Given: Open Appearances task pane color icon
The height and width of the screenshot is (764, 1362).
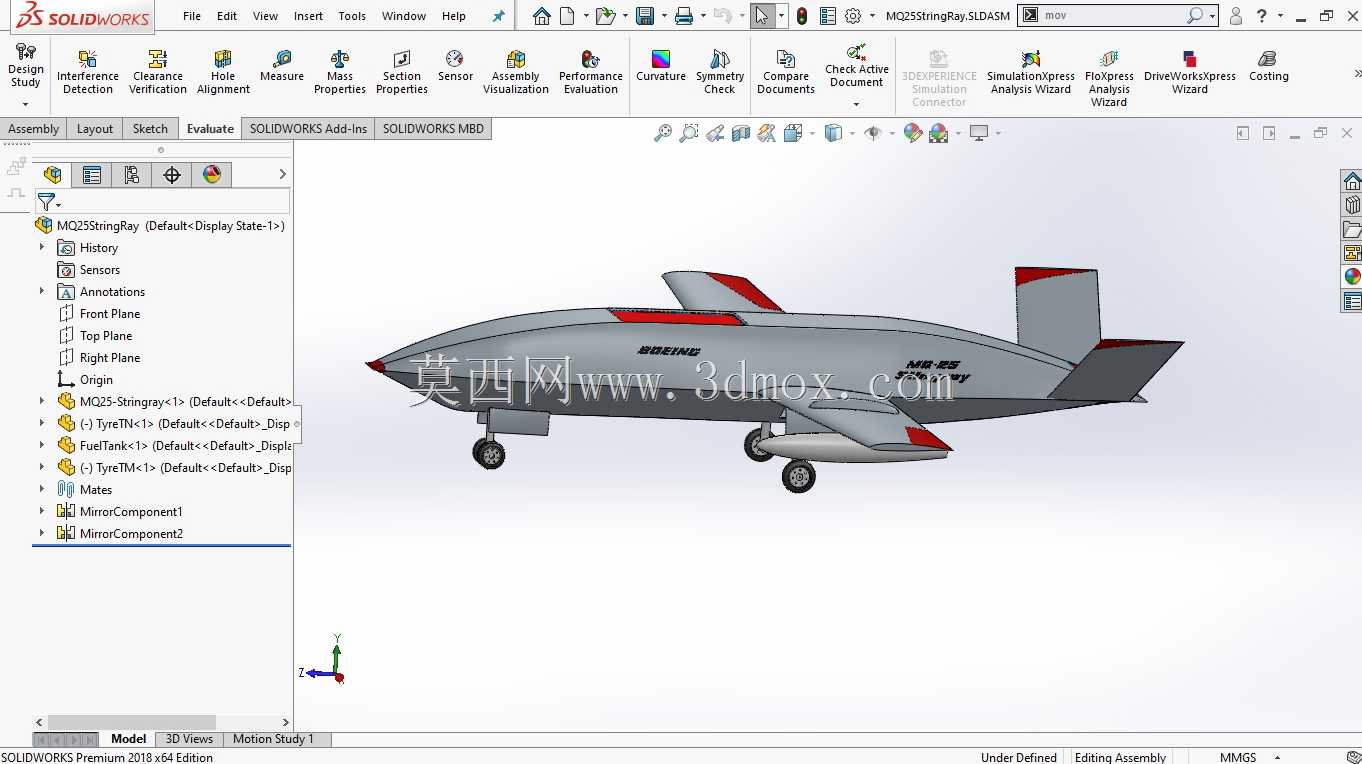Looking at the screenshot, I should pyautogui.click(x=1352, y=277).
